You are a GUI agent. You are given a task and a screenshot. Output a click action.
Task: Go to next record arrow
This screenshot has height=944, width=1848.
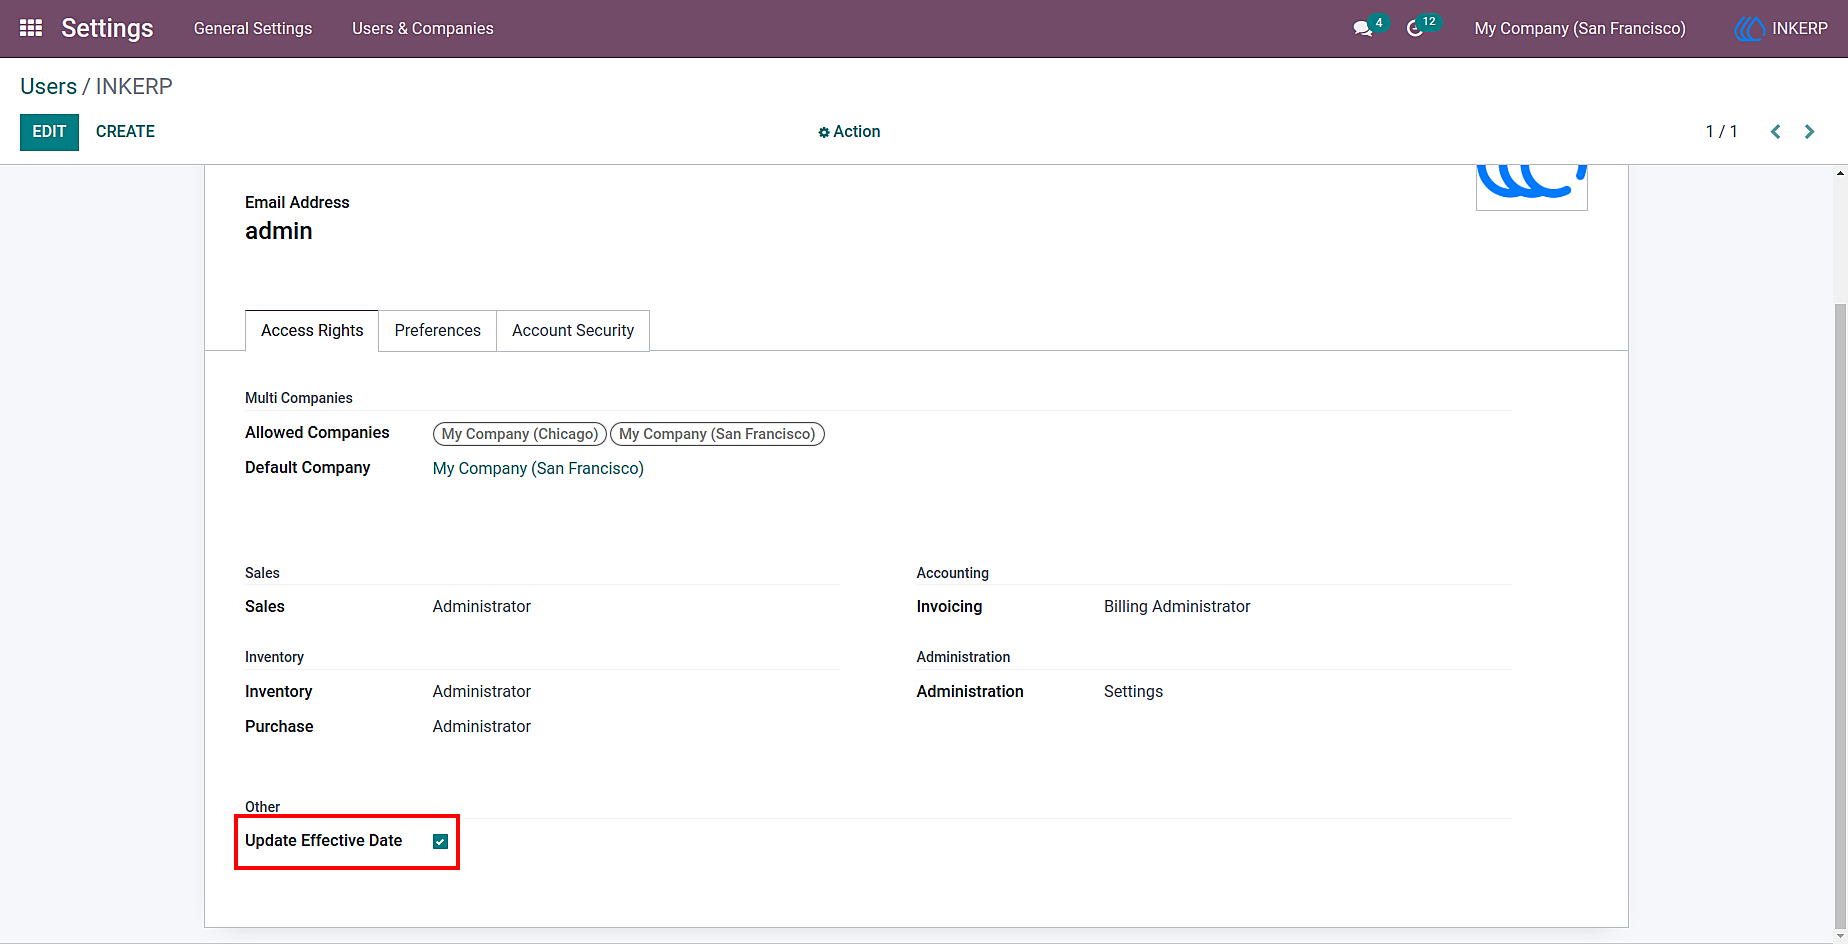click(1809, 131)
